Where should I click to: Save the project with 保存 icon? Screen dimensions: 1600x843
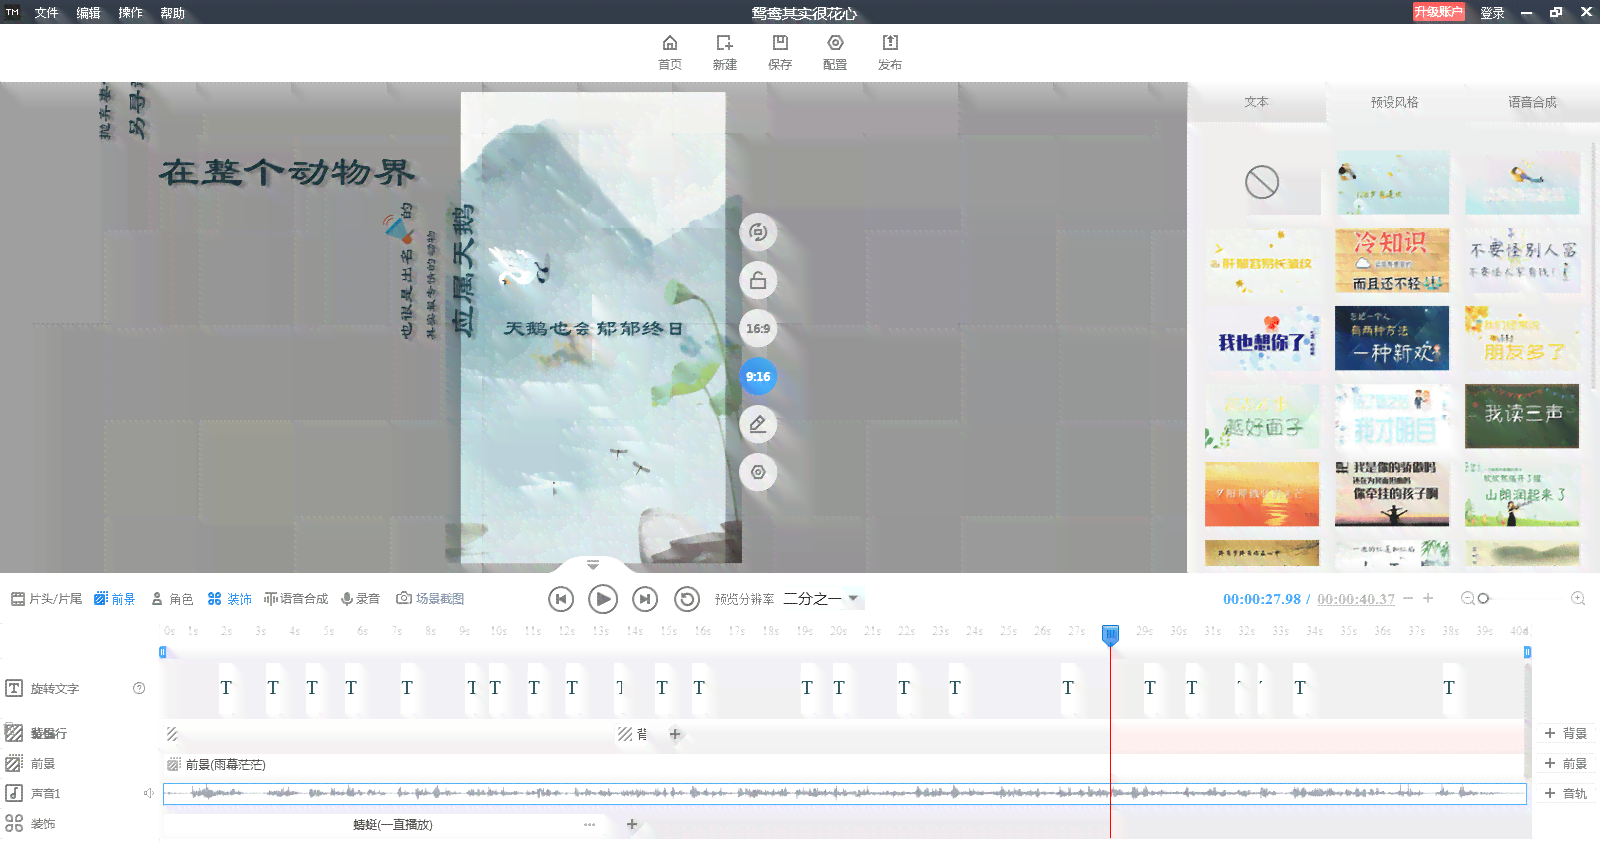coord(780,52)
